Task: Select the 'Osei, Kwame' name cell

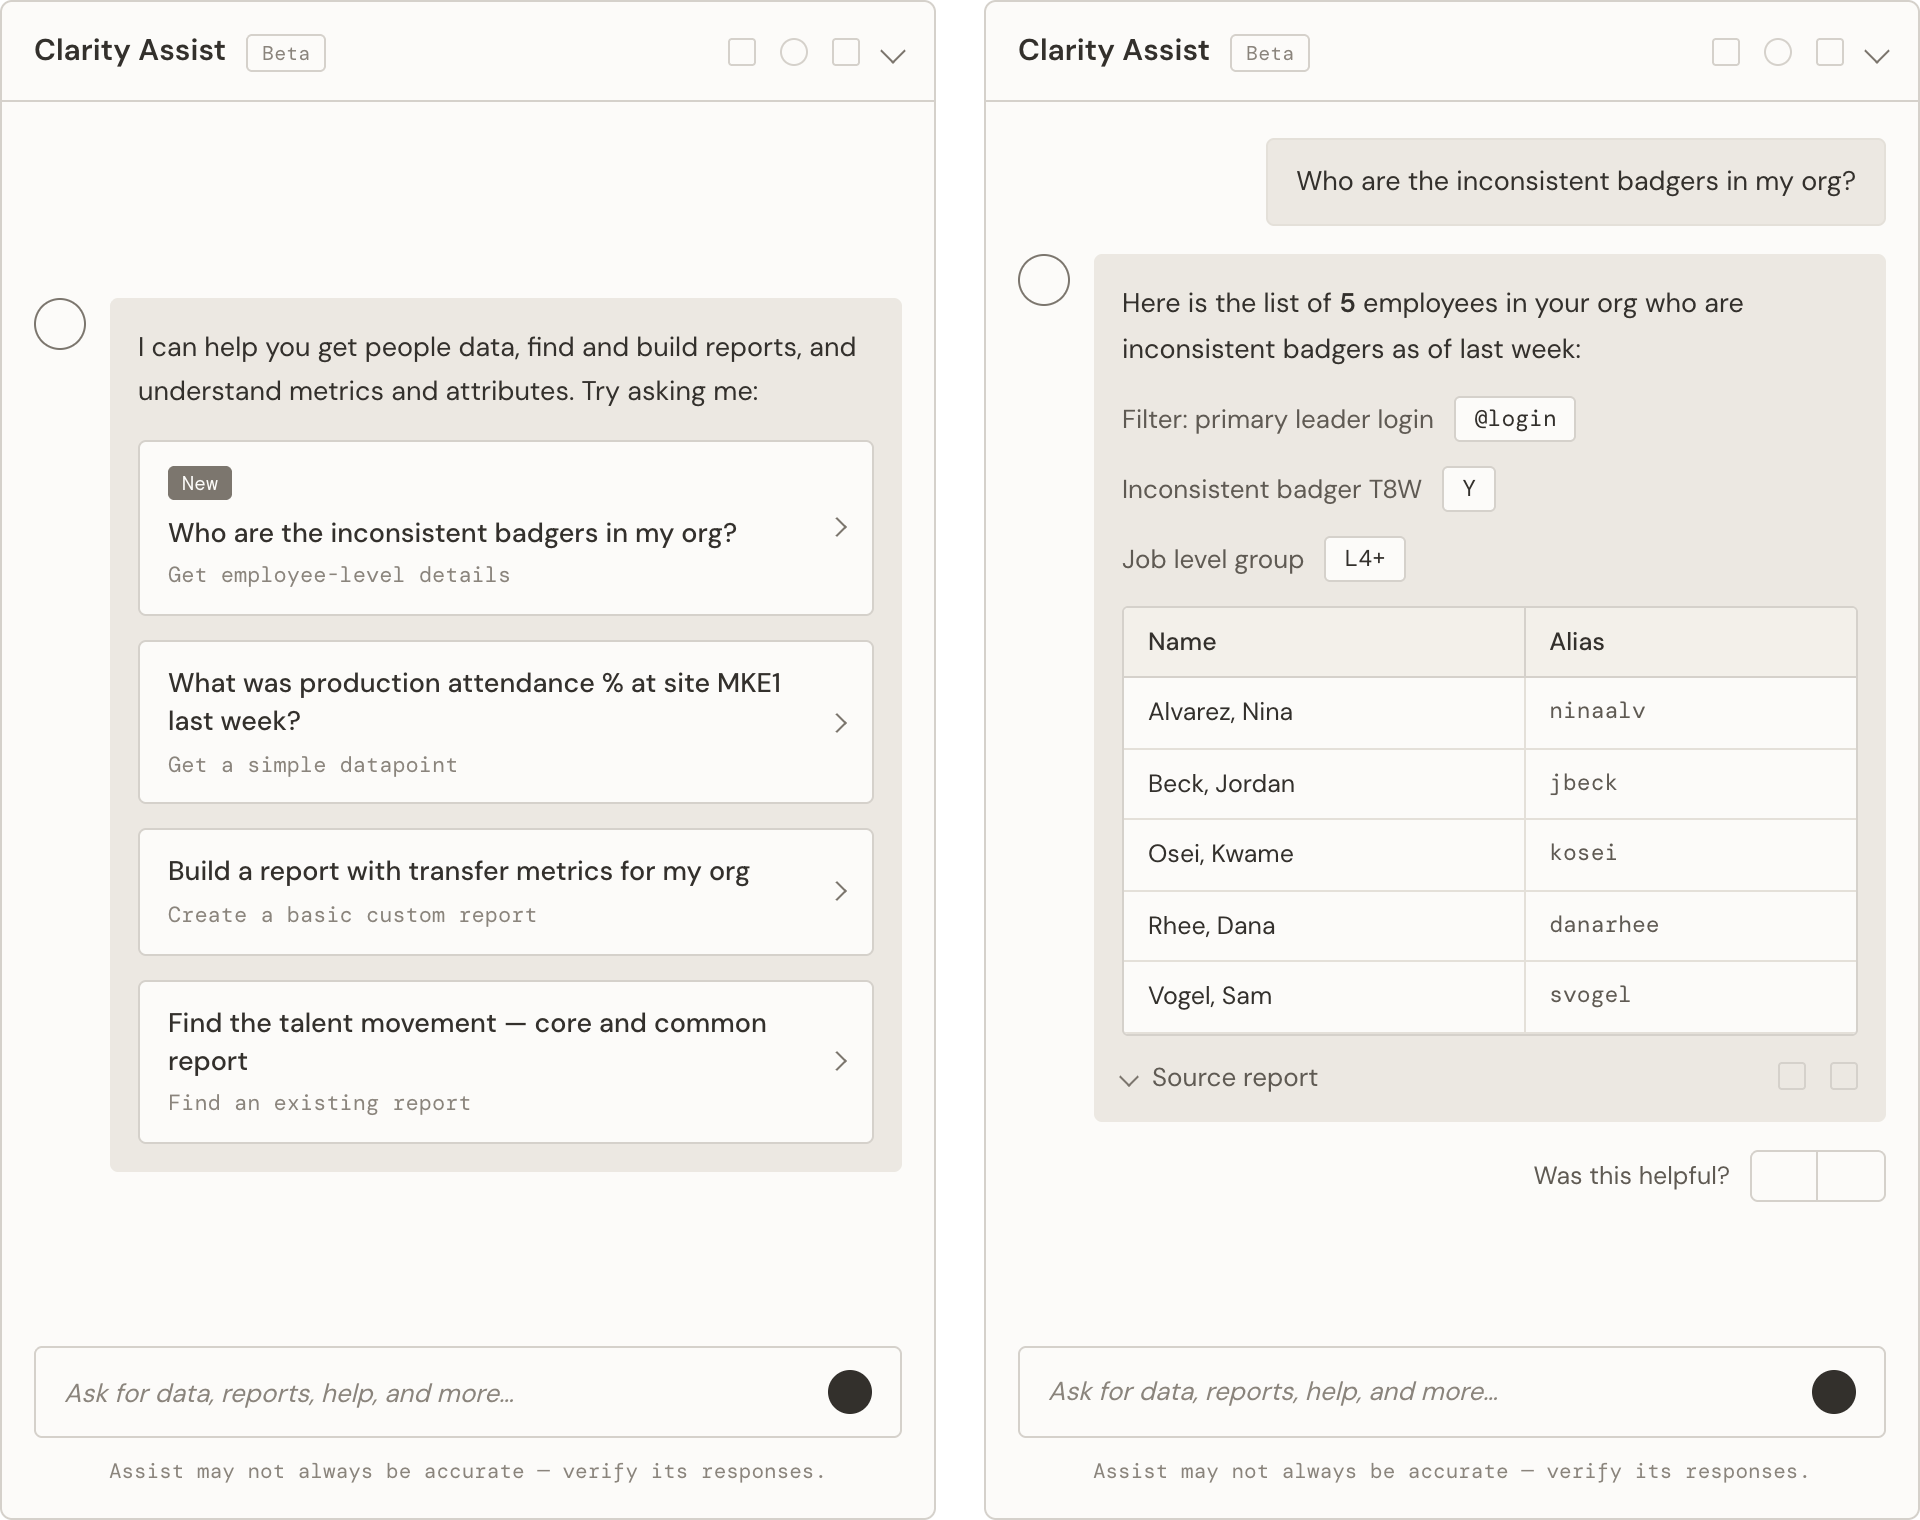Action: pyautogui.click(x=1324, y=854)
